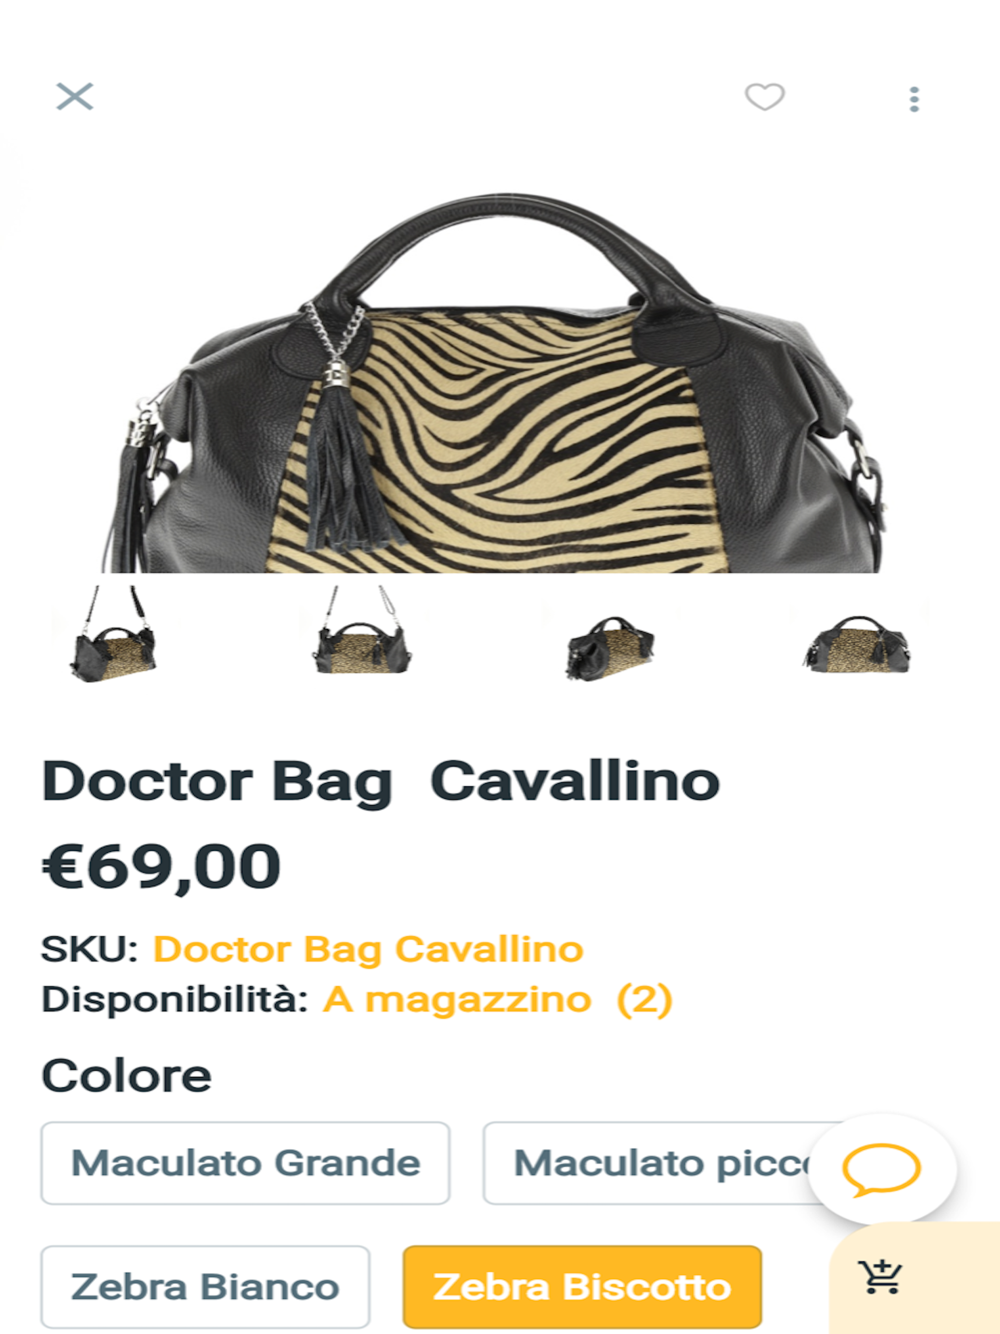
Task: View fourth thumbnail of the bag
Action: pyautogui.click(x=857, y=644)
